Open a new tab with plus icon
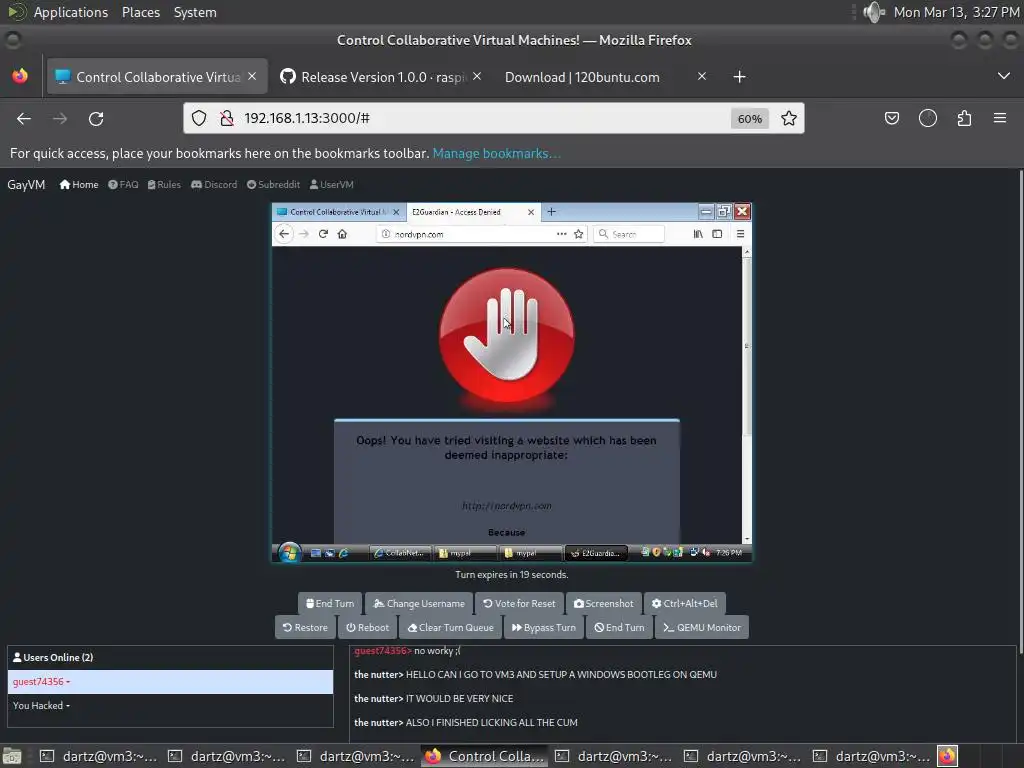This screenshot has height=768, width=1024. tap(739, 77)
